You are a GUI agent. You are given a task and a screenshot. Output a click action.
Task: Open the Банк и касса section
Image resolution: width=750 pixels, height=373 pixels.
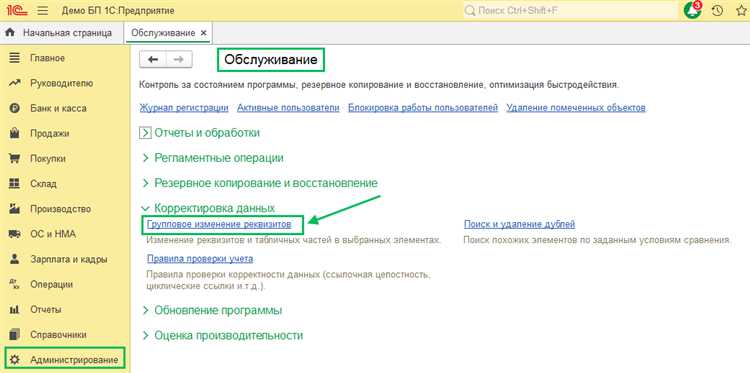[x=58, y=109]
